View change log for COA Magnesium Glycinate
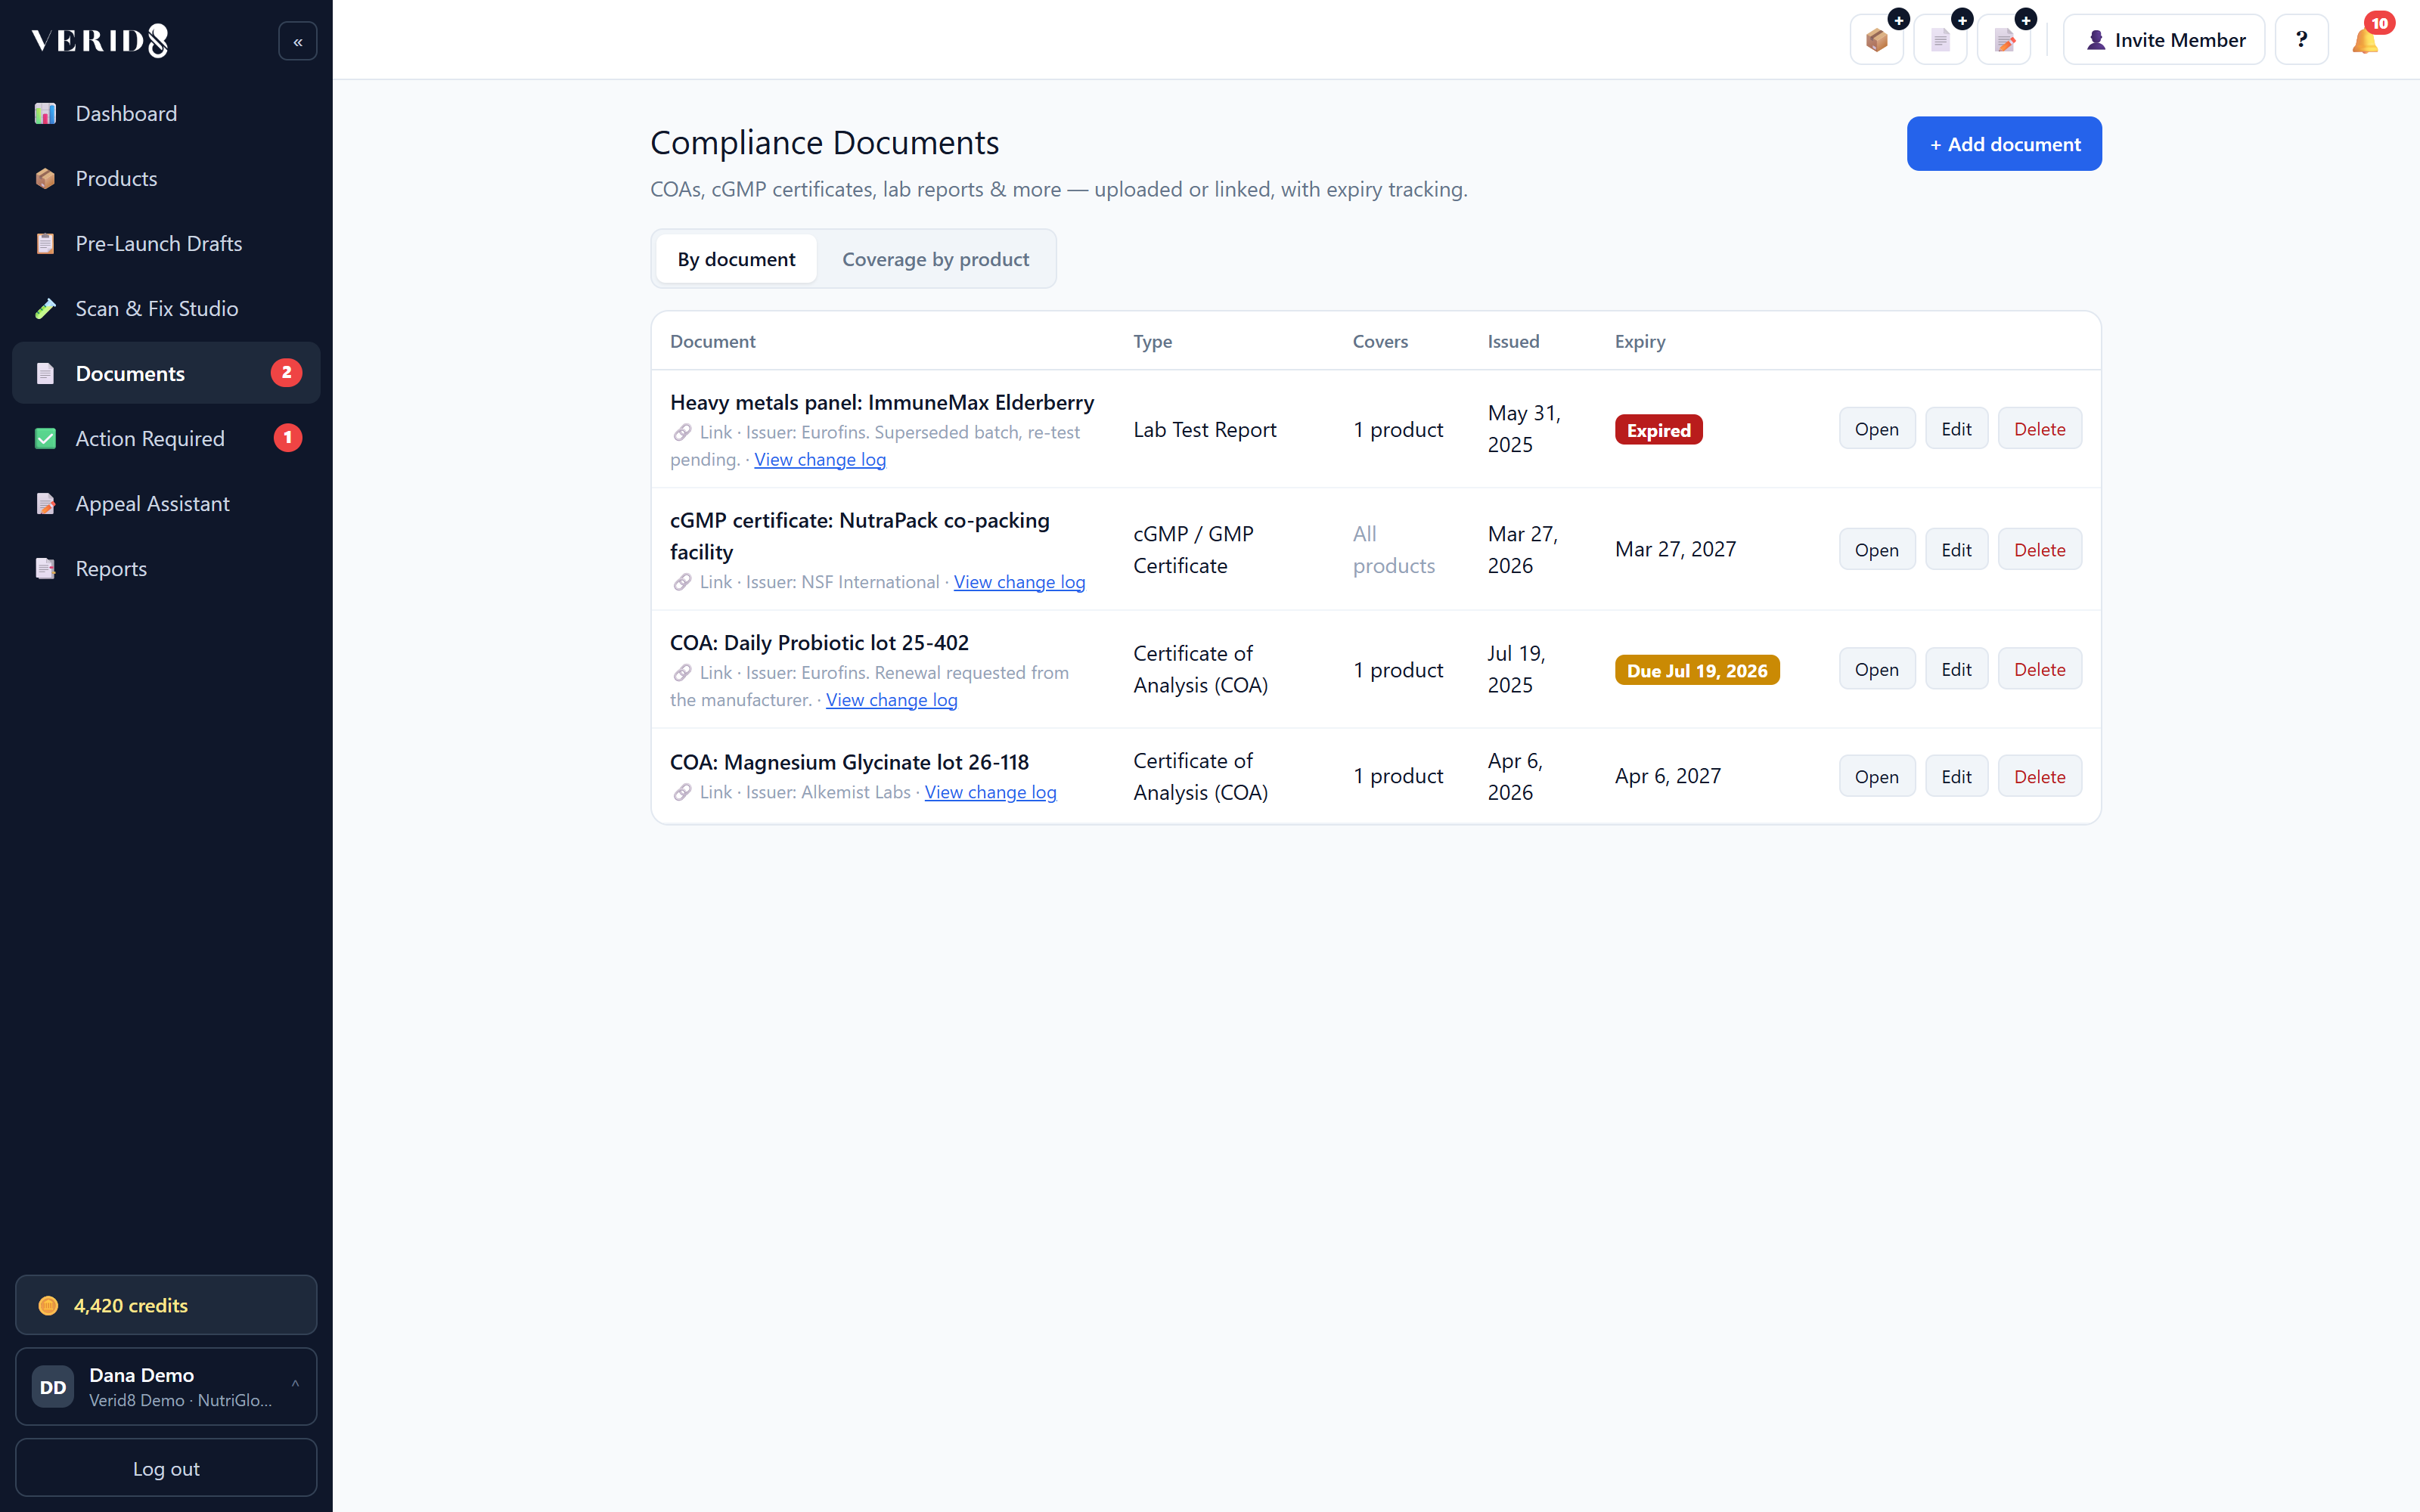This screenshot has width=2420, height=1512. pyautogui.click(x=990, y=792)
